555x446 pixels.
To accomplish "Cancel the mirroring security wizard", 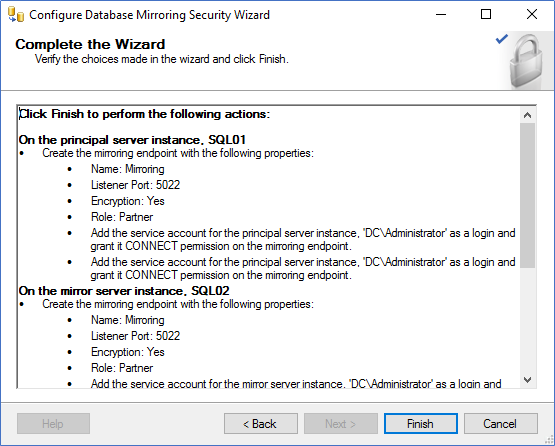I will point(500,423).
